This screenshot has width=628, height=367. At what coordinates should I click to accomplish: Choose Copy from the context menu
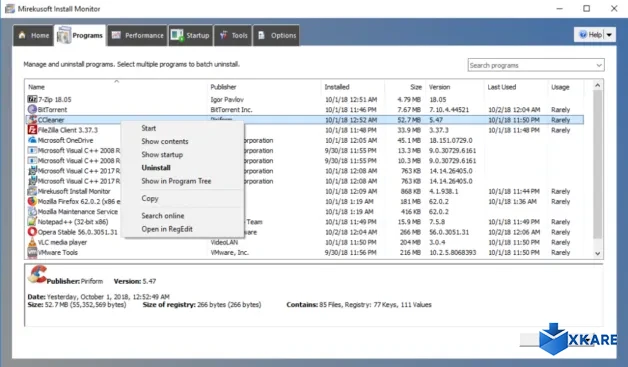[150, 198]
